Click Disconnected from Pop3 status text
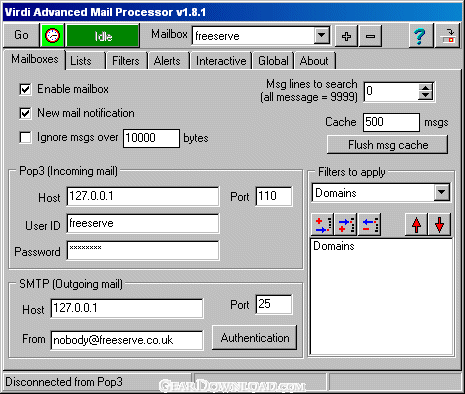This screenshot has width=465, height=394. [x=64, y=382]
